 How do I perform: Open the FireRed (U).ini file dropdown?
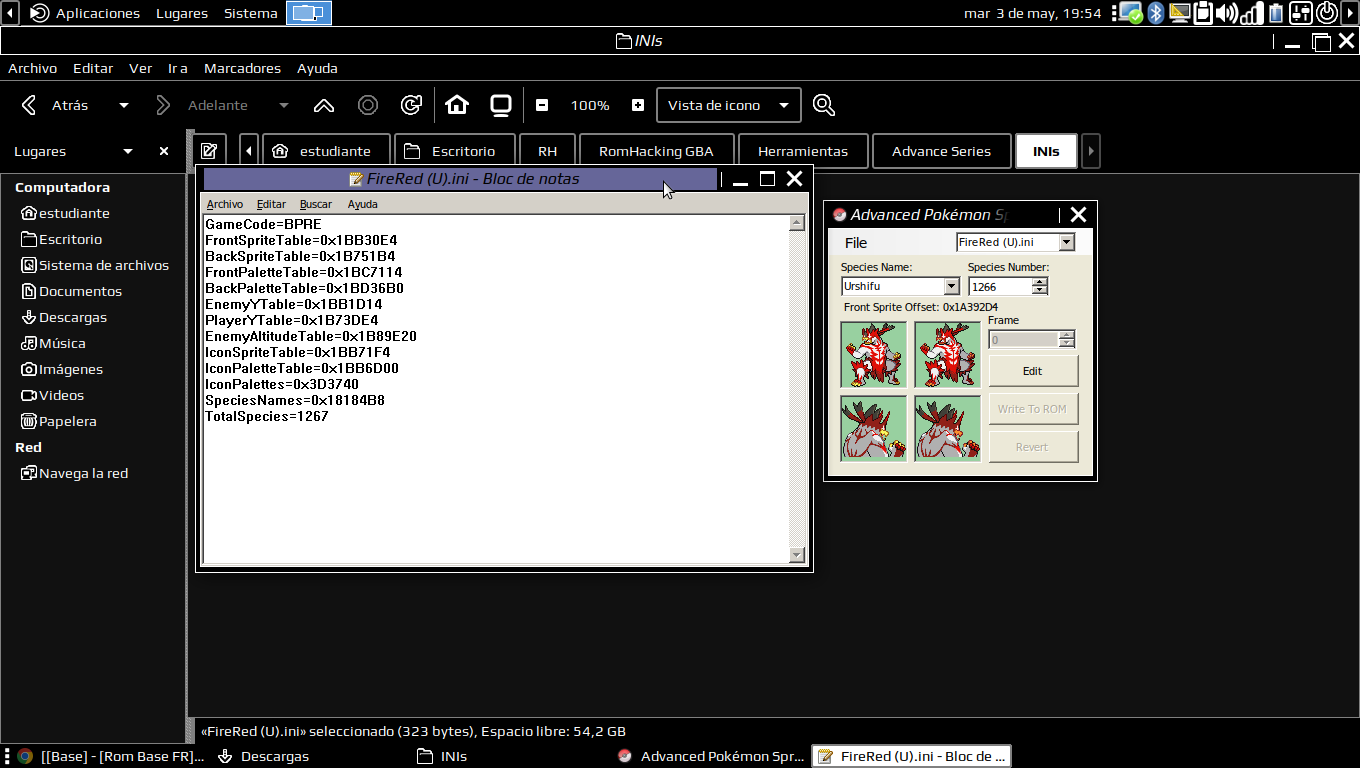point(1066,243)
